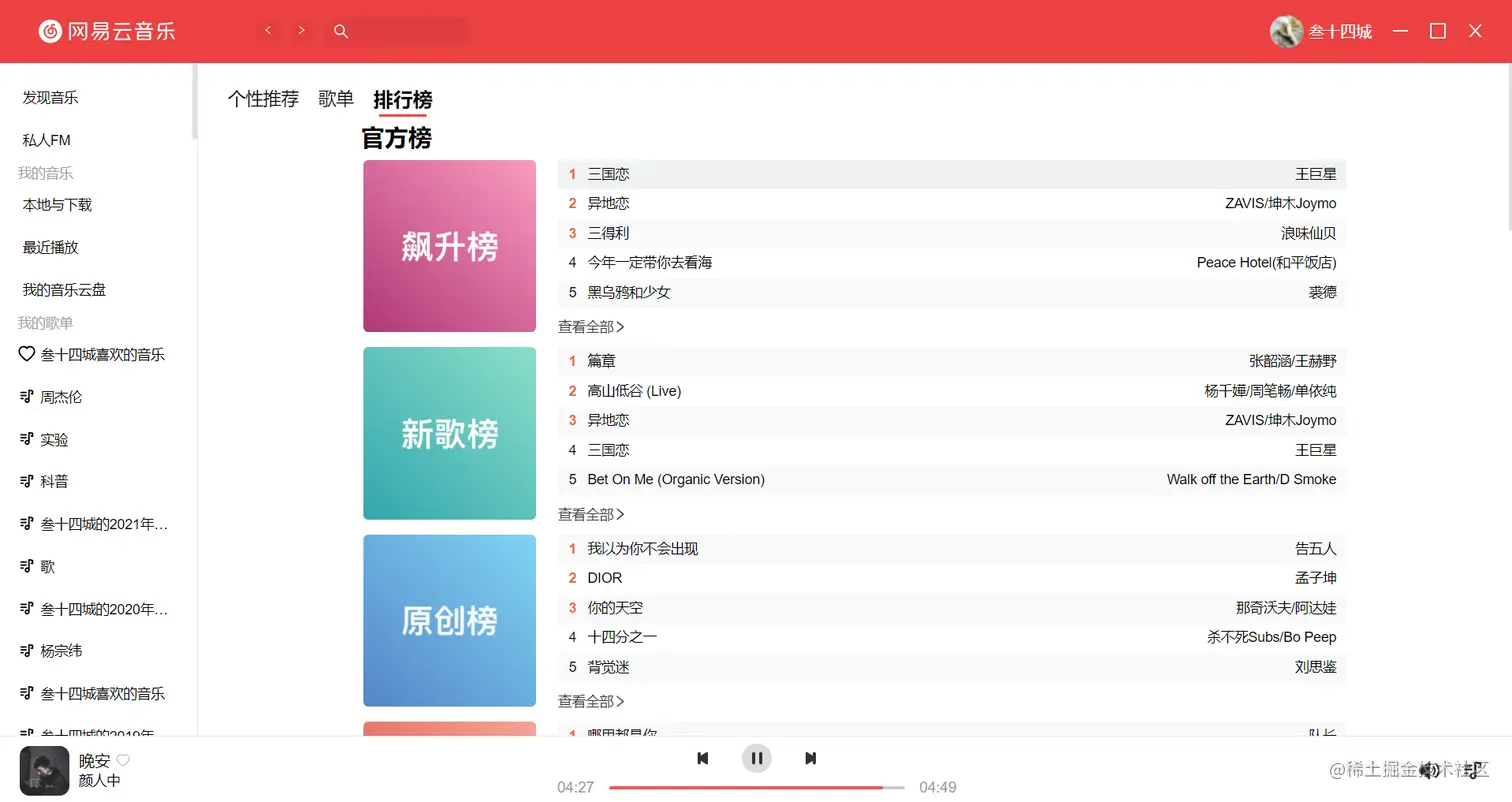The width and height of the screenshot is (1512, 802).
Task: Click username 叁十四城 in title bar
Action: 1340,32
